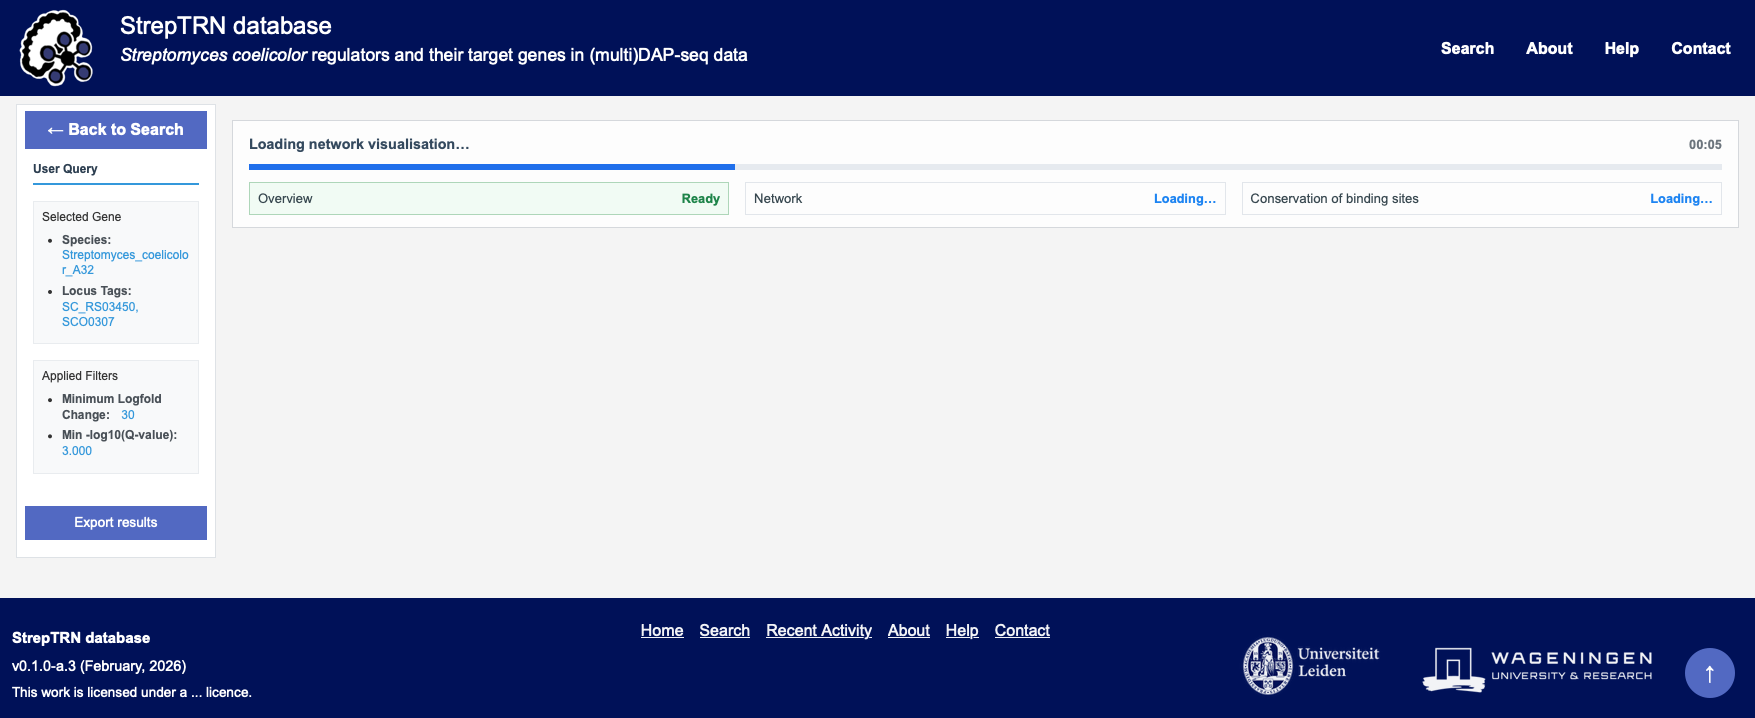The height and width of the screenshot is (718, 1755).
Task: Click the 00:05 loading timer
Action: (x=1705, y=145)
